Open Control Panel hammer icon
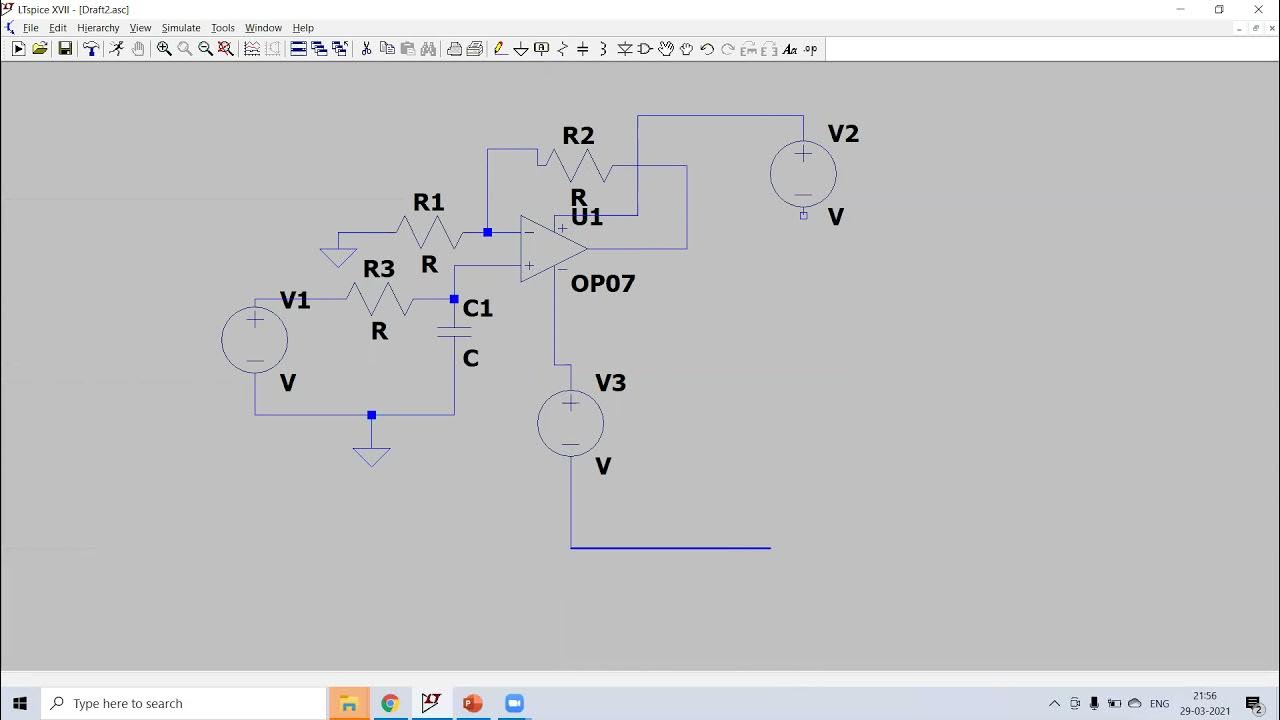Viewport: 1280px width, 720px height. [91, 49]
